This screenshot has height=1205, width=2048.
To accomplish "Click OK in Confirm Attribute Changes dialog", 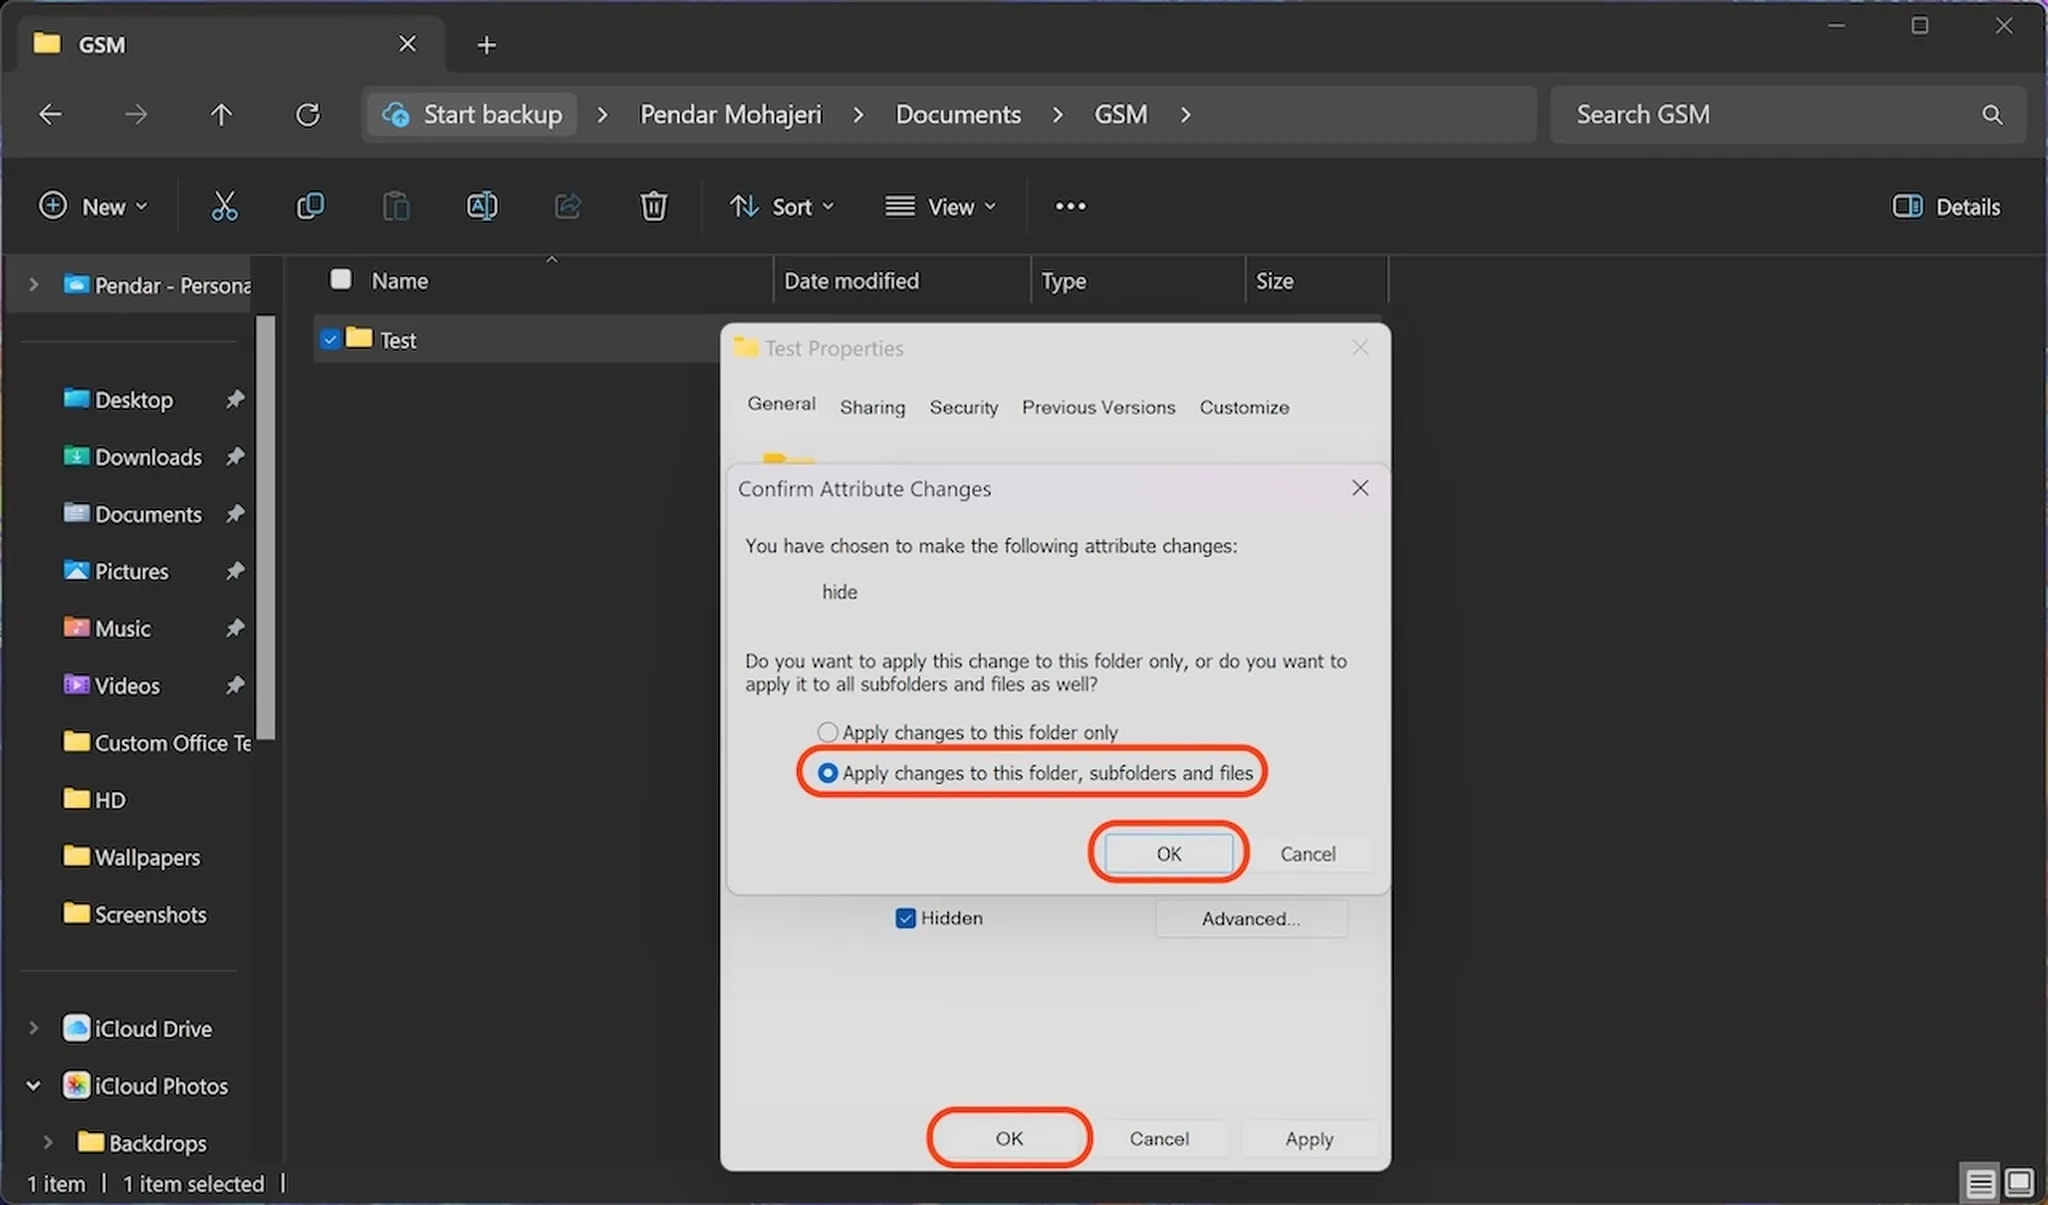I will click(1168, 853).
